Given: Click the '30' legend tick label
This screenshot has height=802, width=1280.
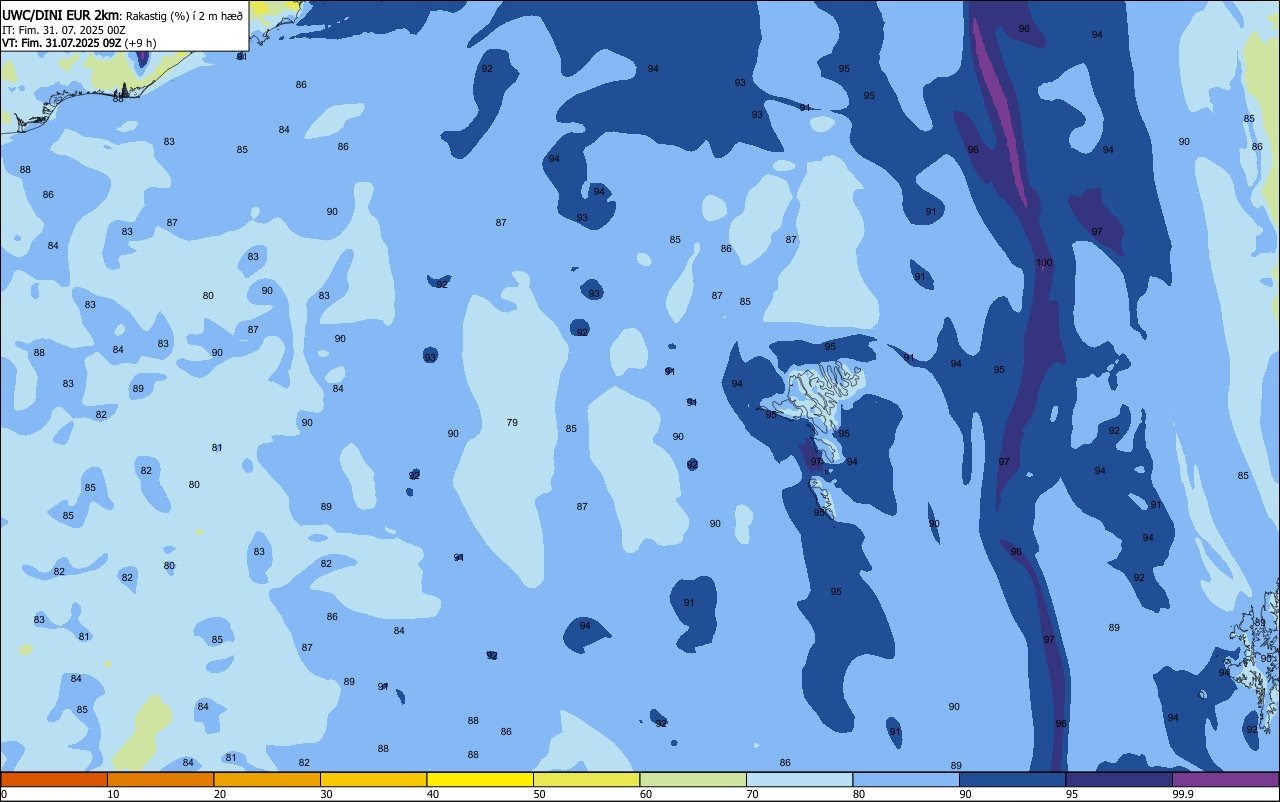Looking at the screenshot, I should [x=327, y=794].
